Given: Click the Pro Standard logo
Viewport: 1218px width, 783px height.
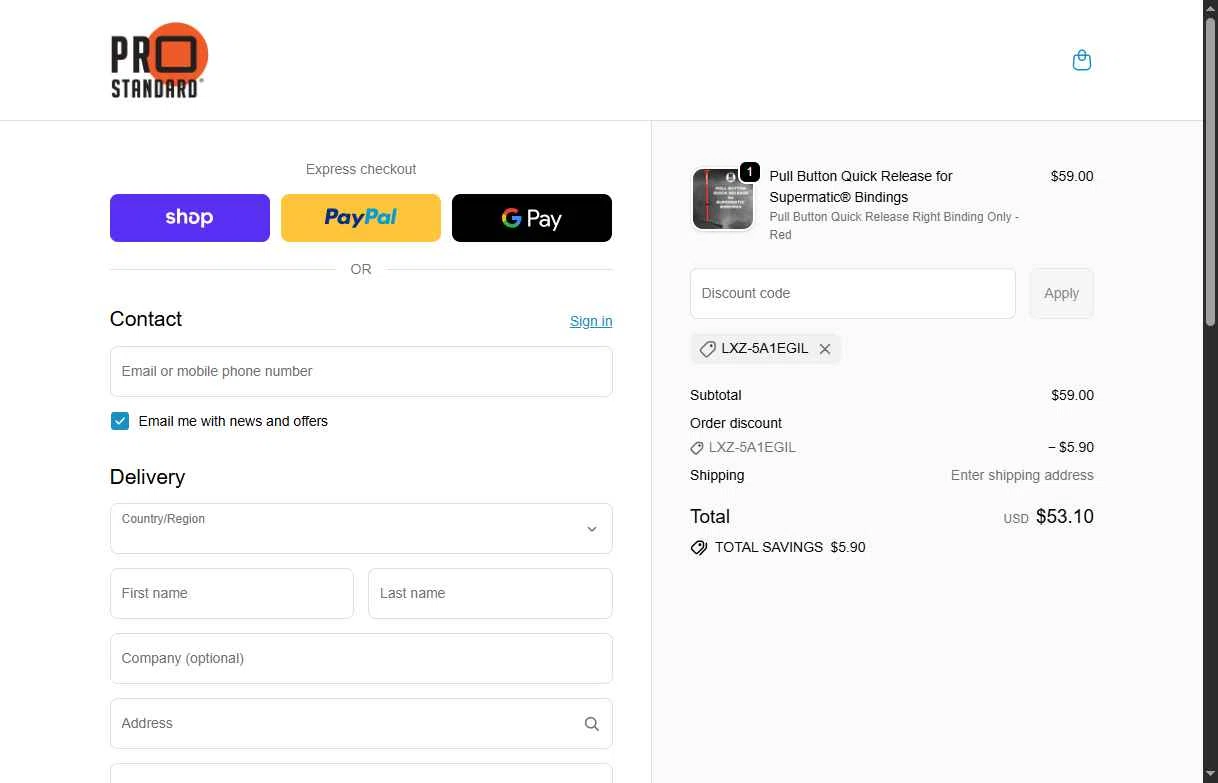Looking at the screenshot, I should click(159, 60).
